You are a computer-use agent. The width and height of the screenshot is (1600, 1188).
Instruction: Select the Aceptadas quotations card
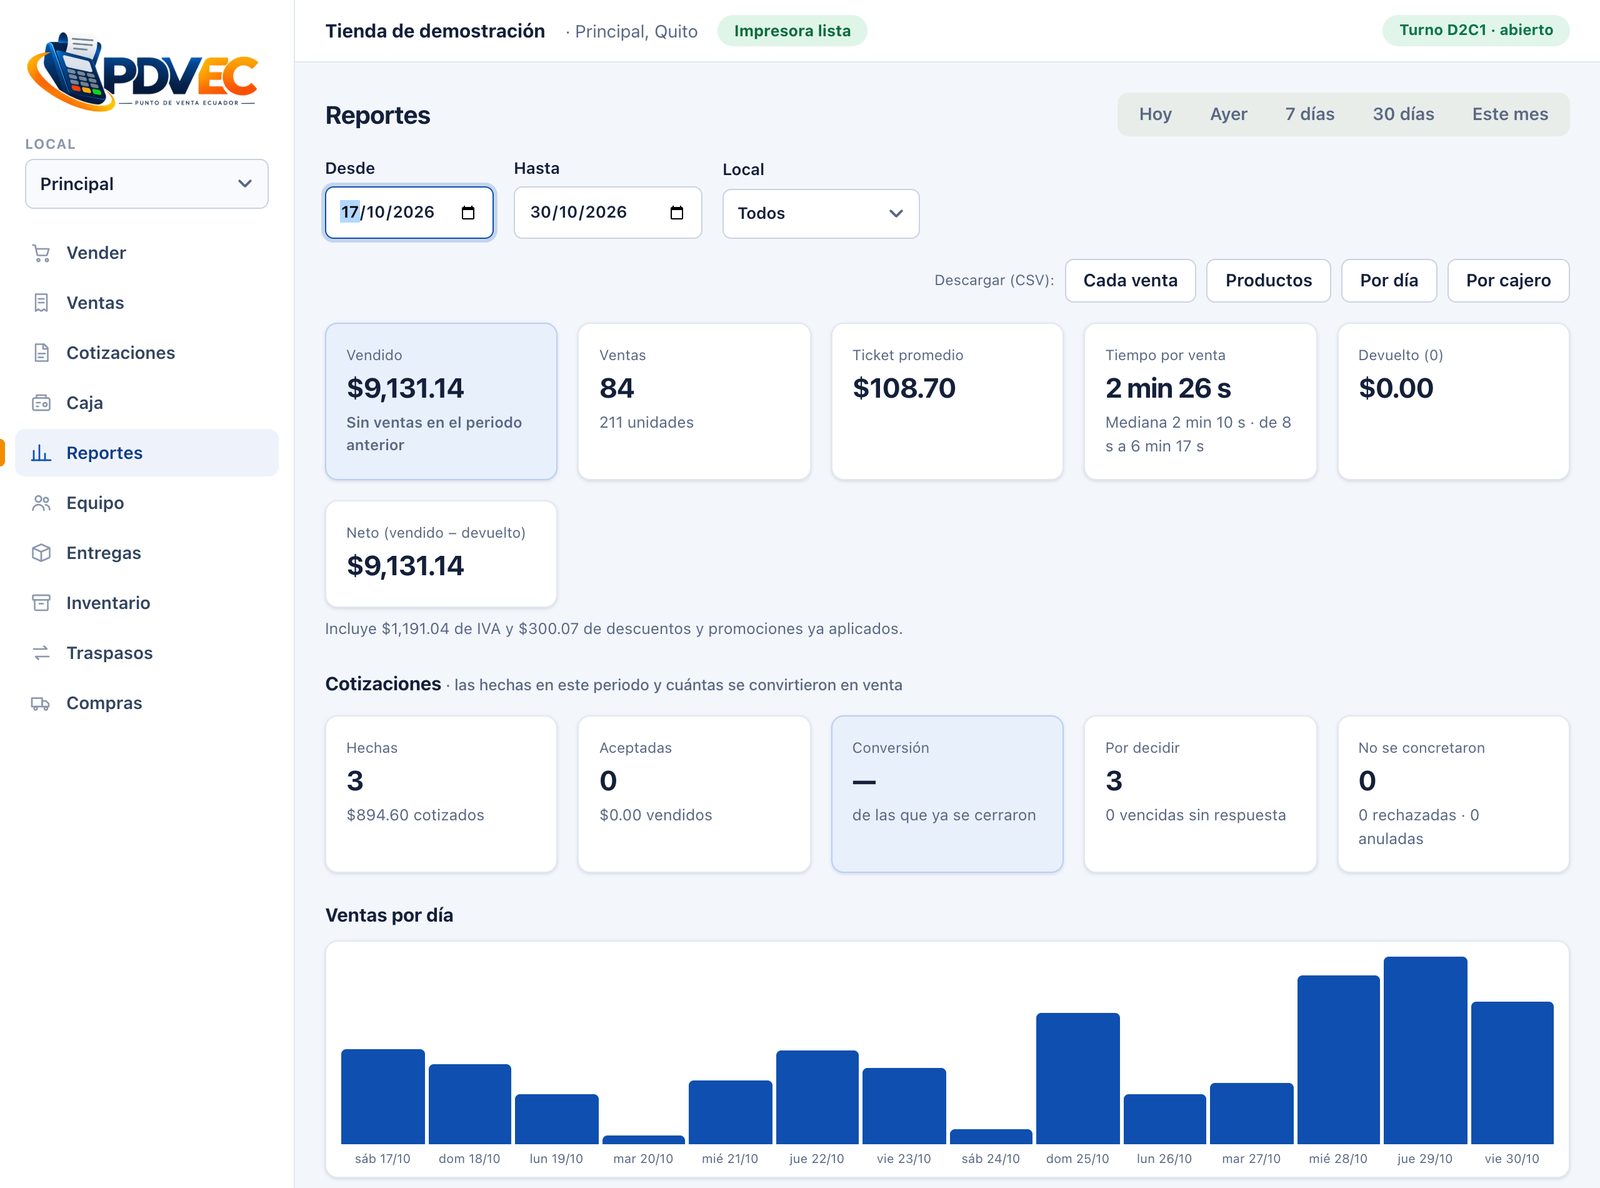point(694,794)
